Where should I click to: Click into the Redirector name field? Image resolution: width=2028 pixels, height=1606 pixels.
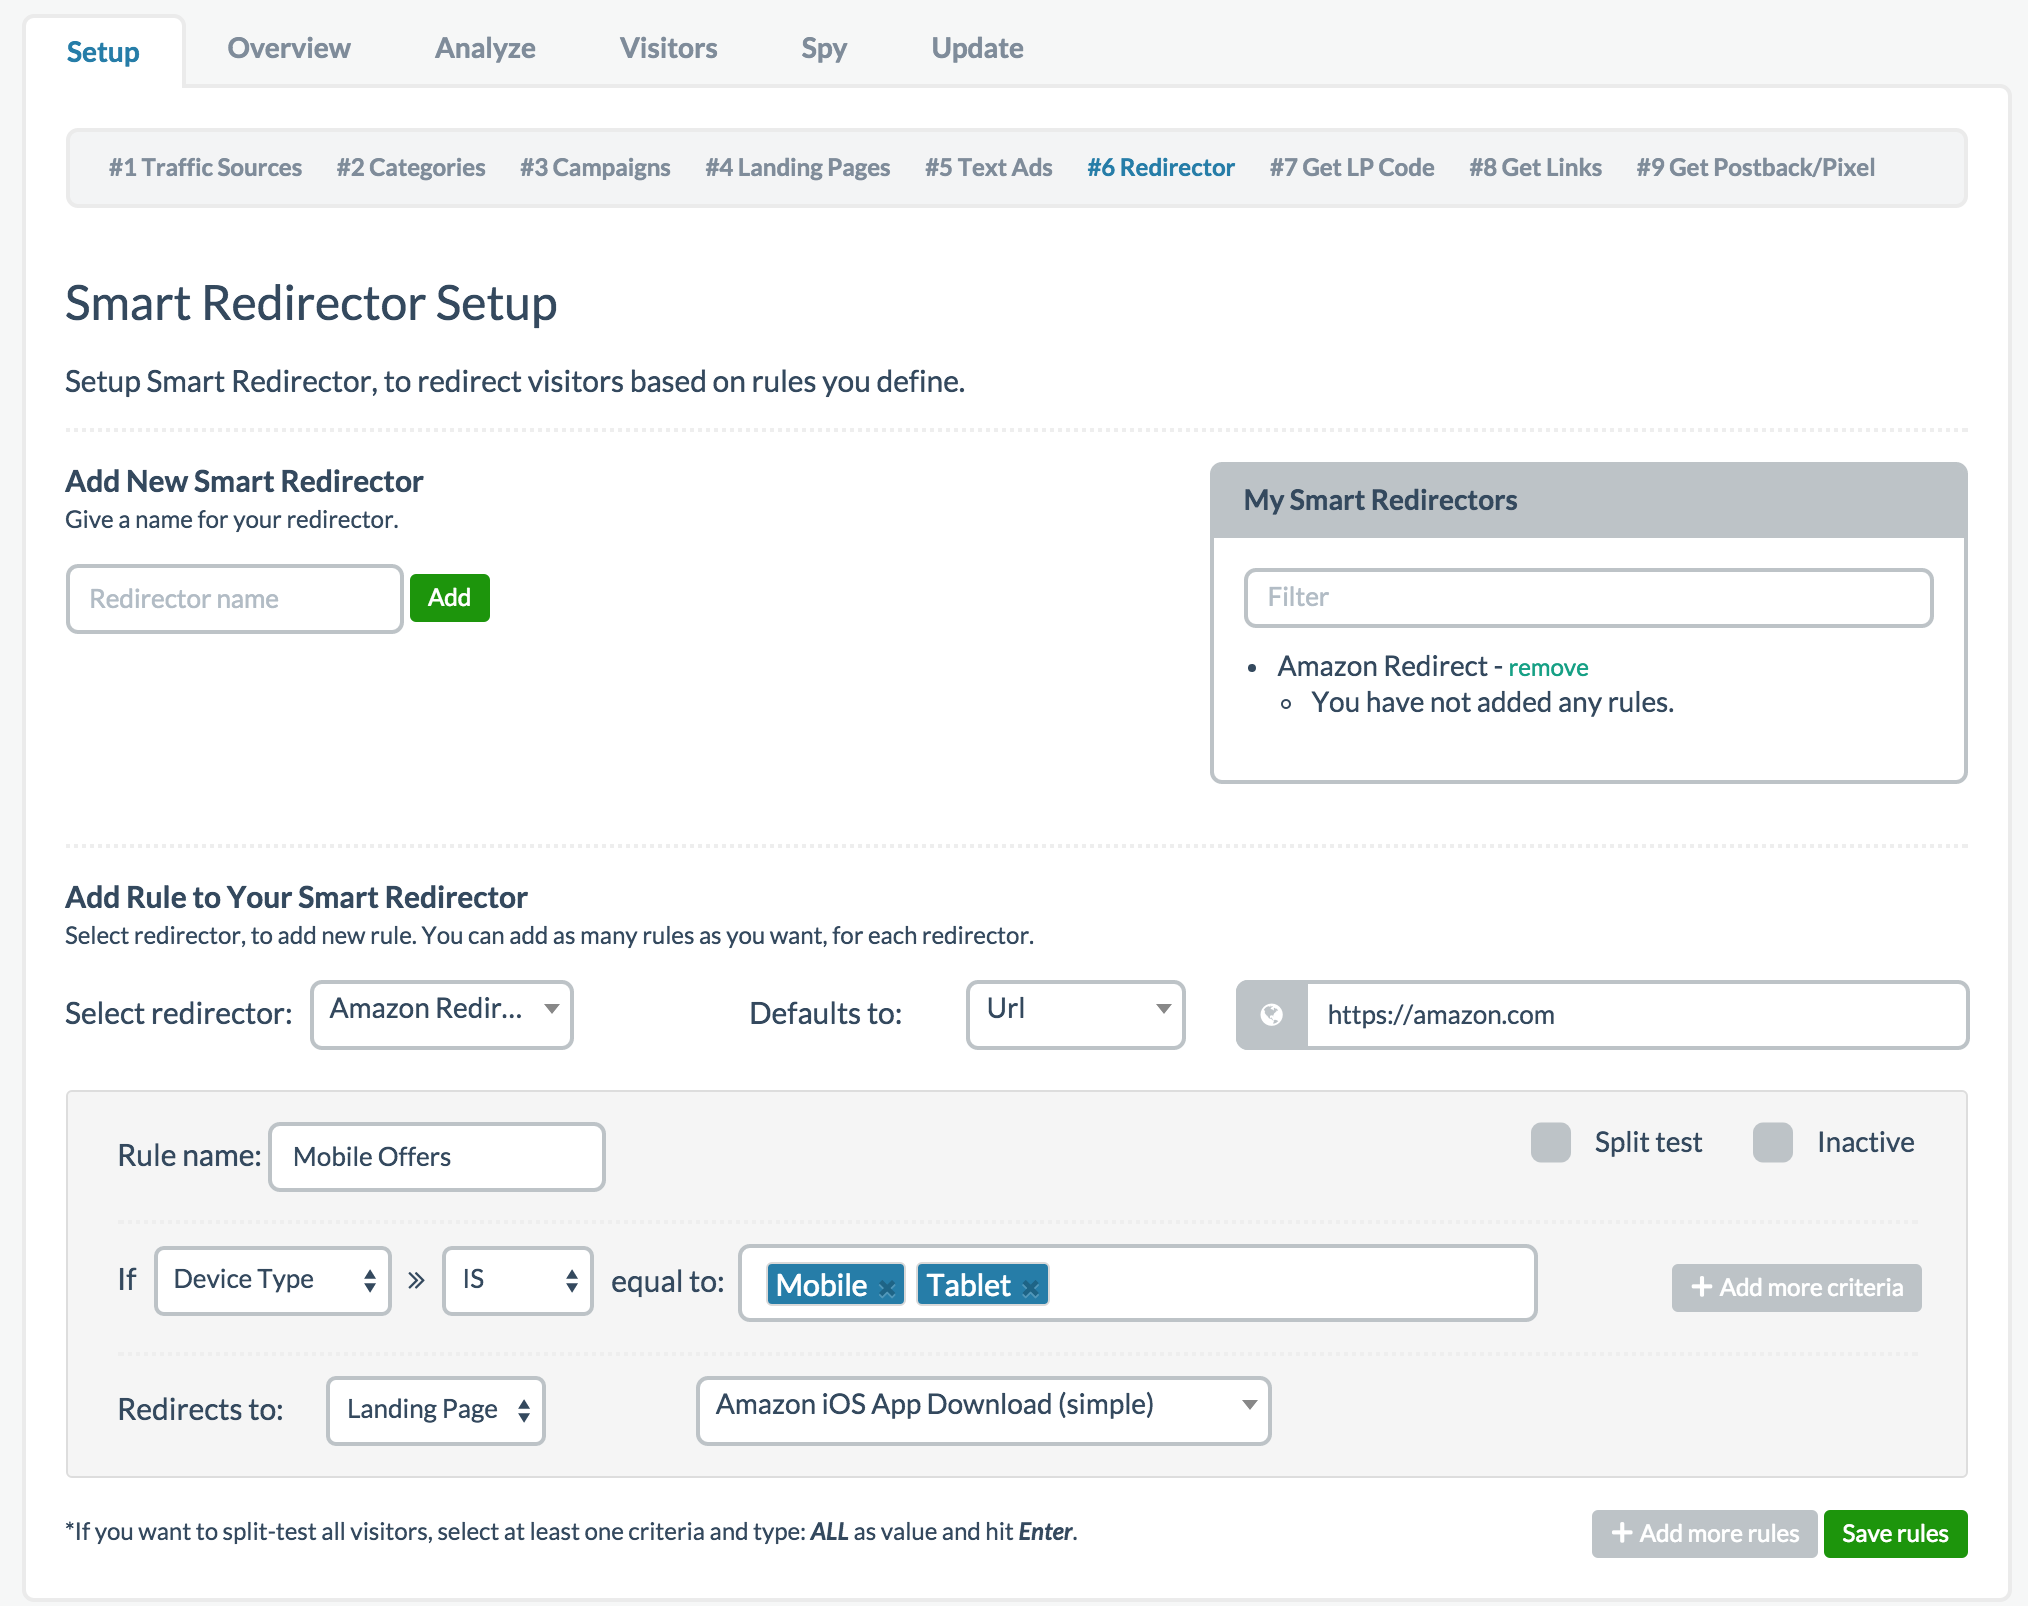pyautogui.click(x=235, y=598)
